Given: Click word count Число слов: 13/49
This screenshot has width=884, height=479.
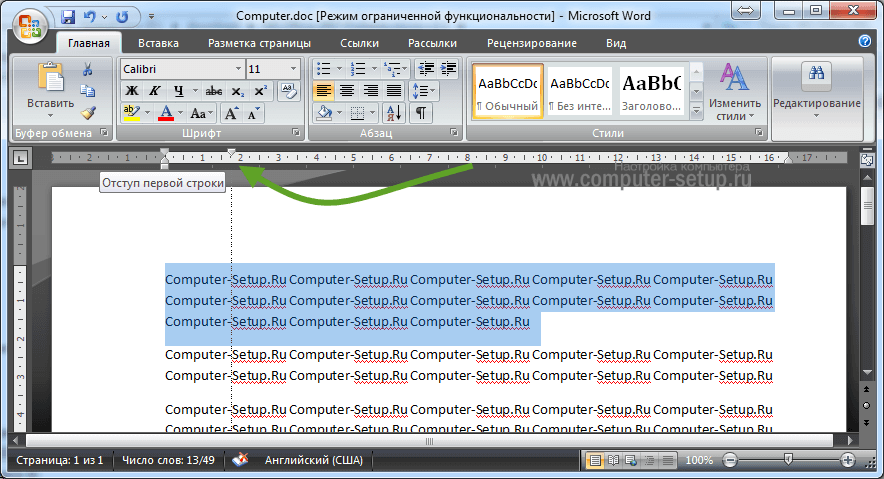Looking at the screenshot, I should pos(168,460).
